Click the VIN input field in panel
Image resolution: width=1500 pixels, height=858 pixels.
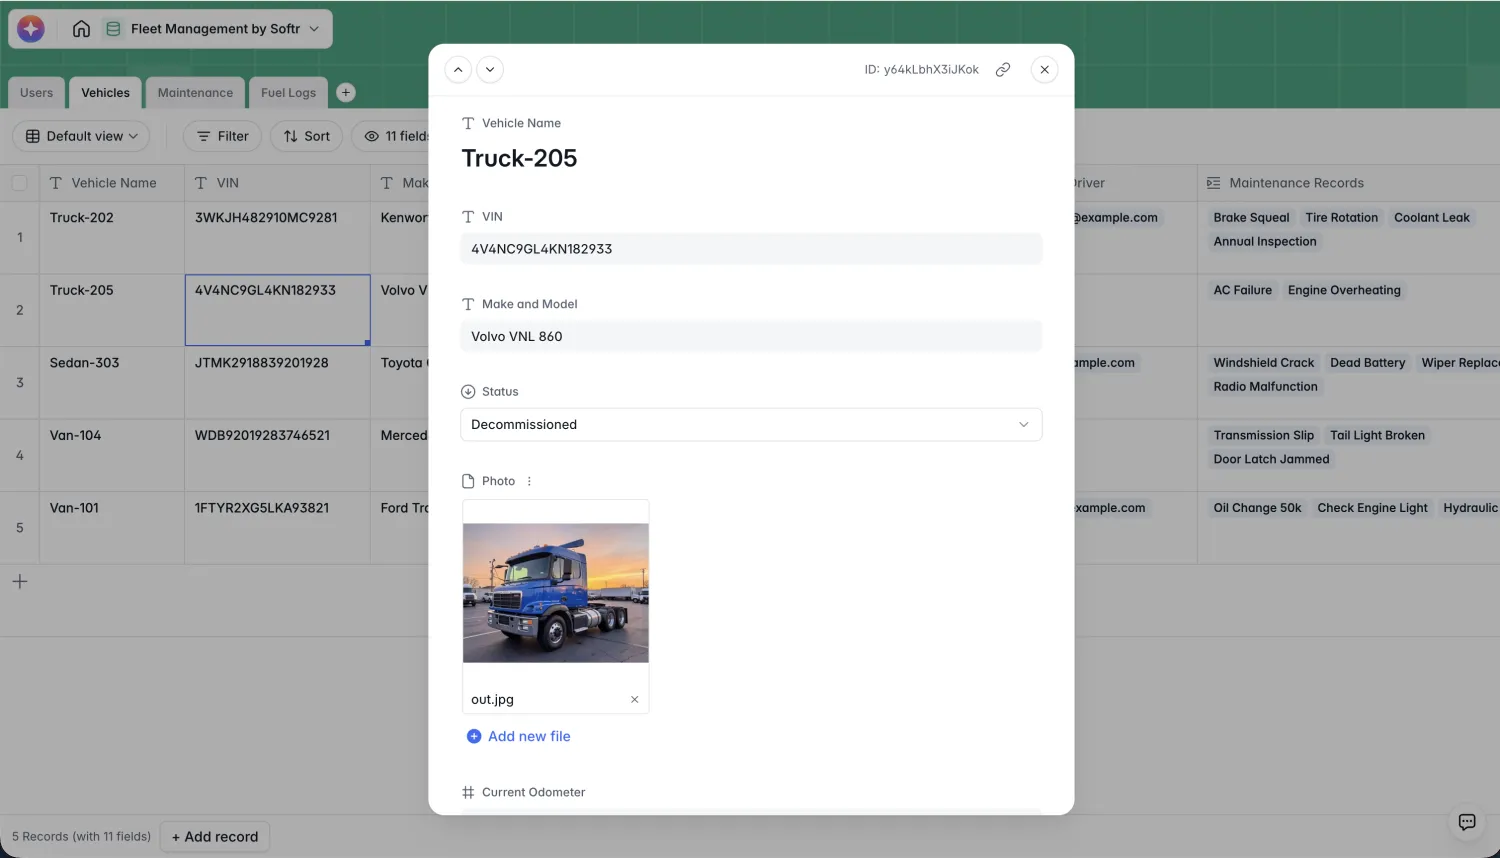point(751,249)
